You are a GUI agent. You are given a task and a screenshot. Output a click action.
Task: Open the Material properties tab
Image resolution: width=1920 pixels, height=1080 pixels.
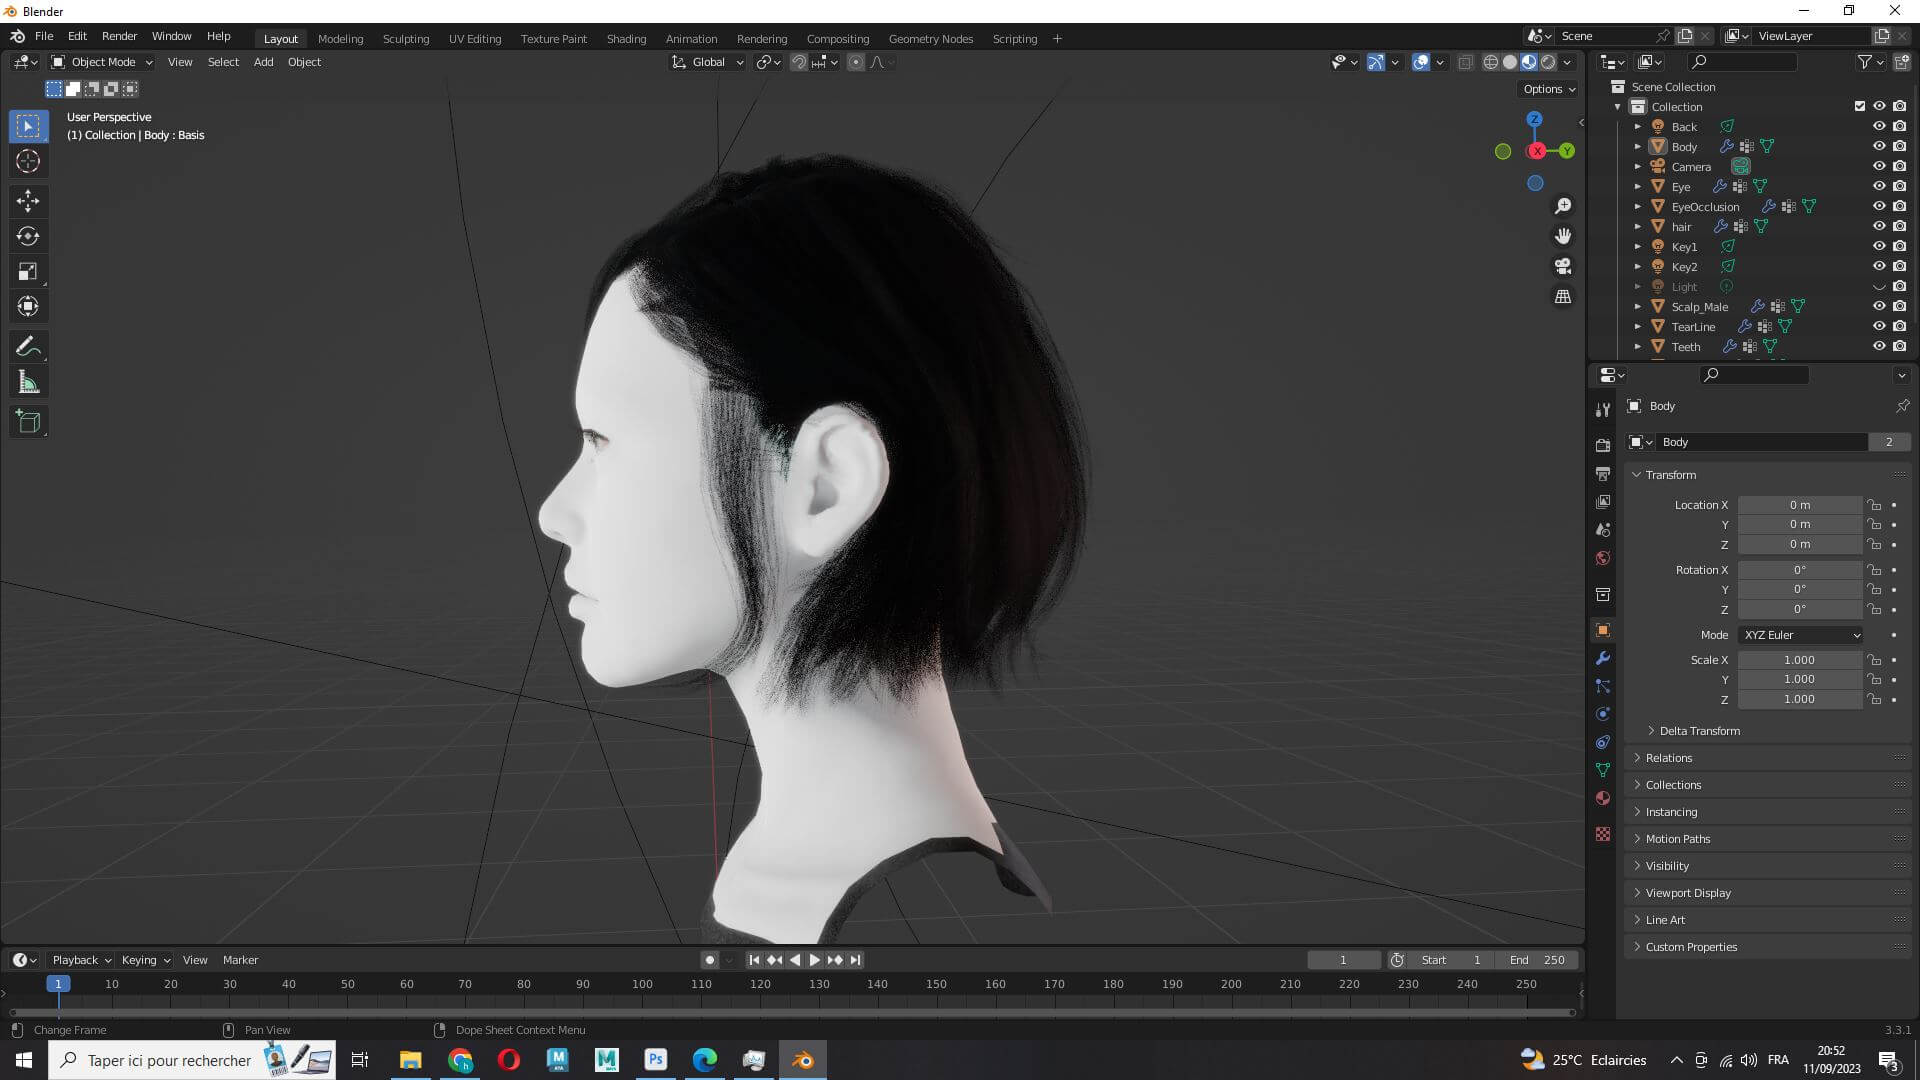pos(1603,798)
